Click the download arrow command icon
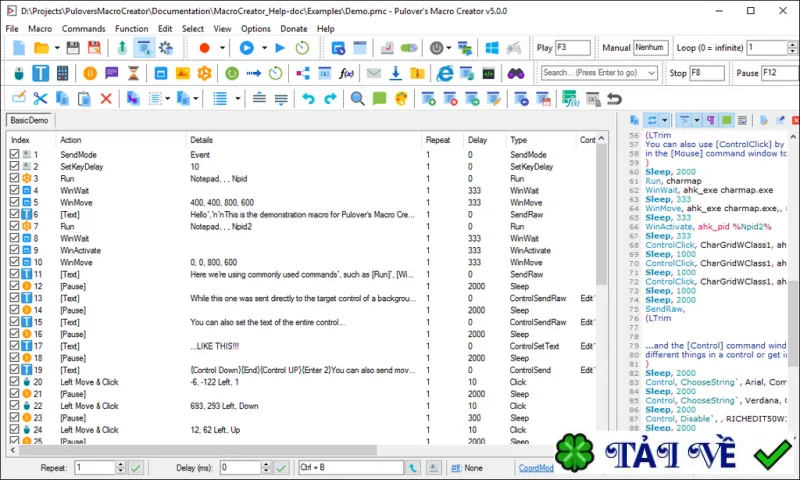The image size is (800, 480). click(395, 73)
